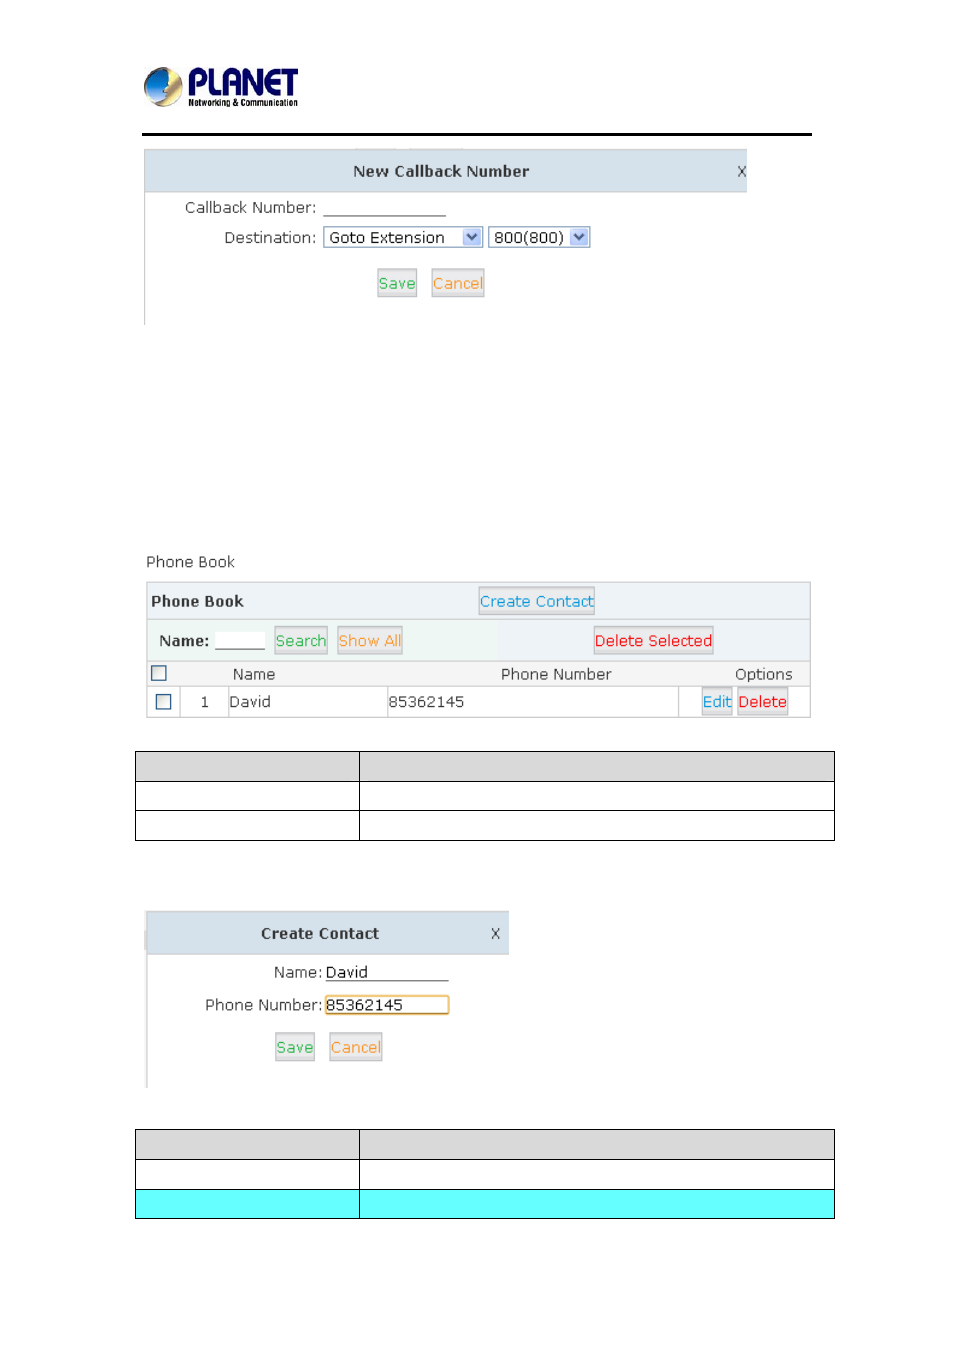Open the 800(800) extension dropdown
The width and height of the screenshot is (954, 1350).
click(539, 238)
